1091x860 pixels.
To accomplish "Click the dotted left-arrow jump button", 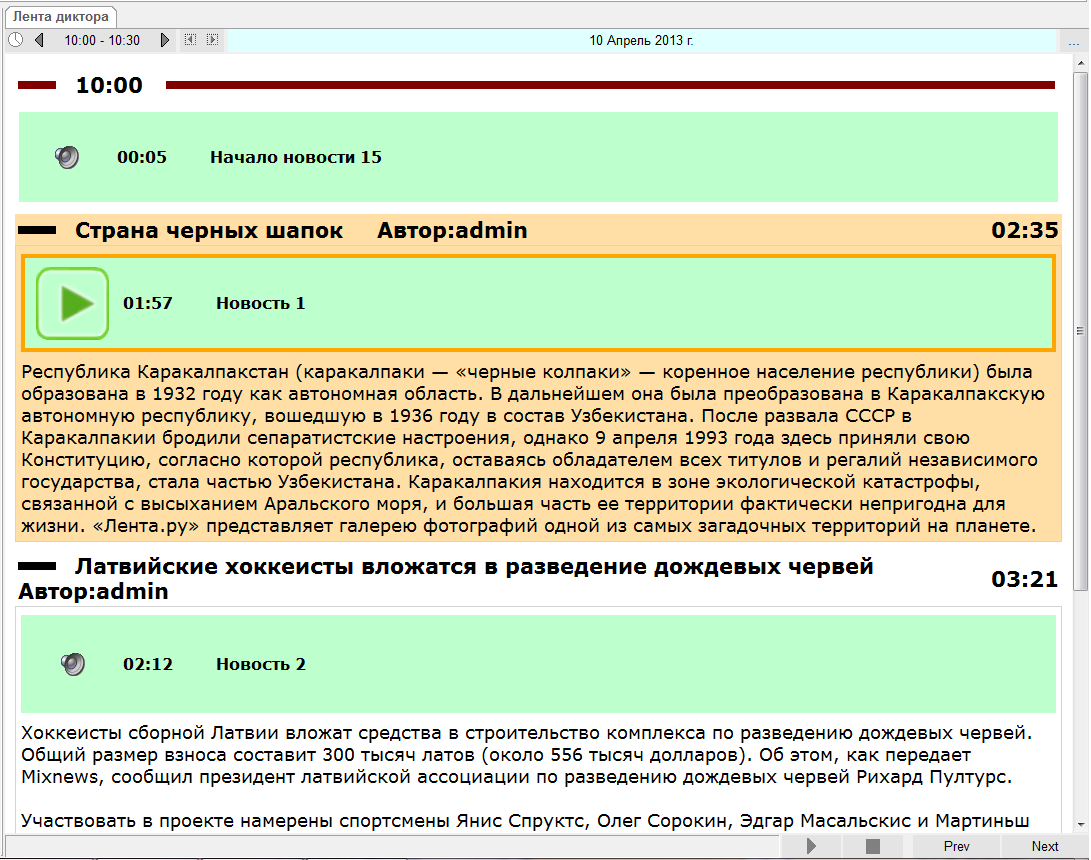I will coord(190,40).
